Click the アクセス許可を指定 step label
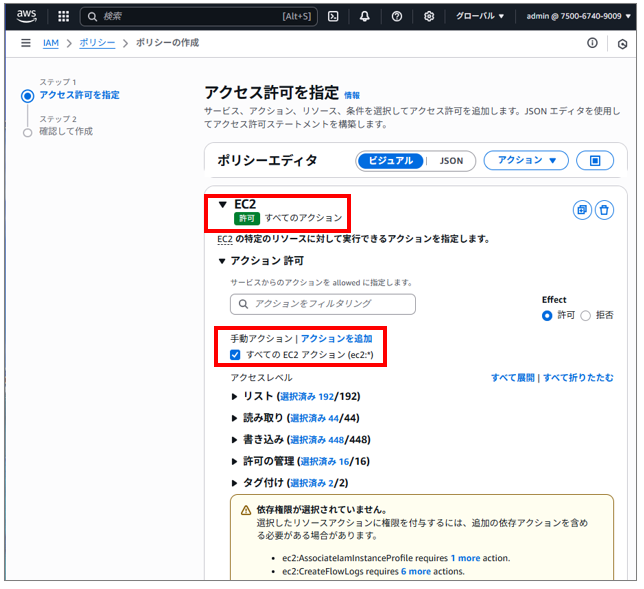Viewport: 644px width, 589px height. (80, 95)
